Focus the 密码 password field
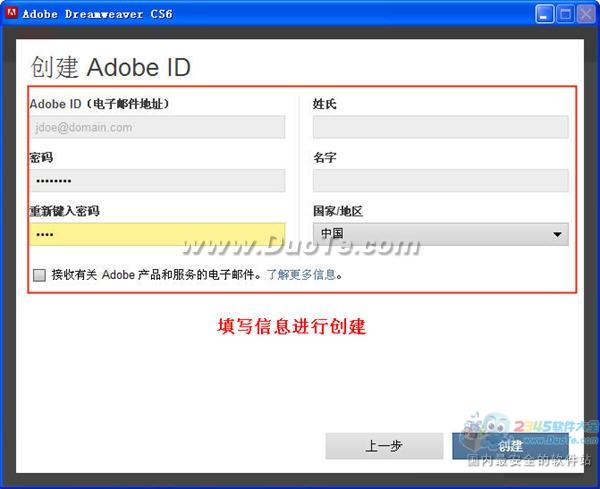600x489 pixels. (157, 181)
